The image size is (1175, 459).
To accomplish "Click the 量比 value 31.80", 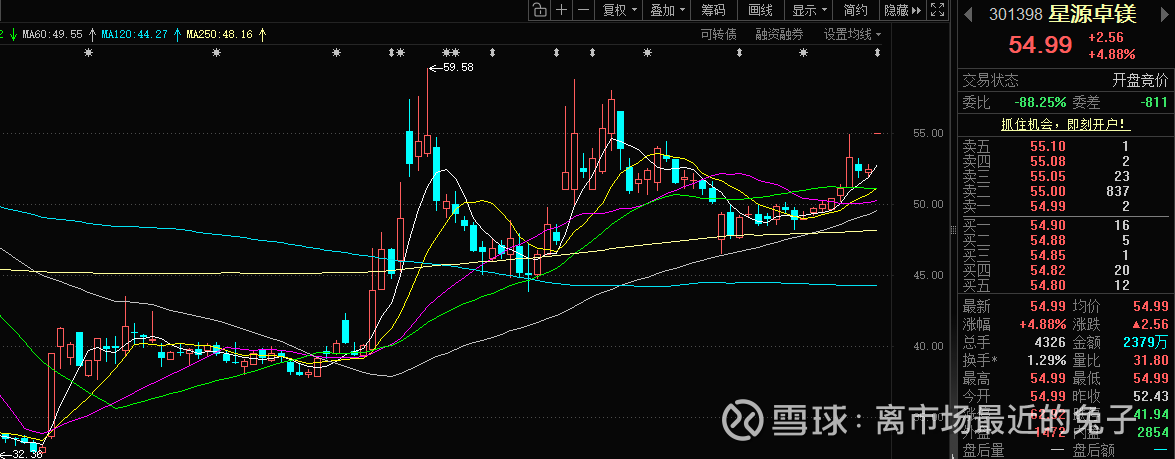I will click(1149, 360).
